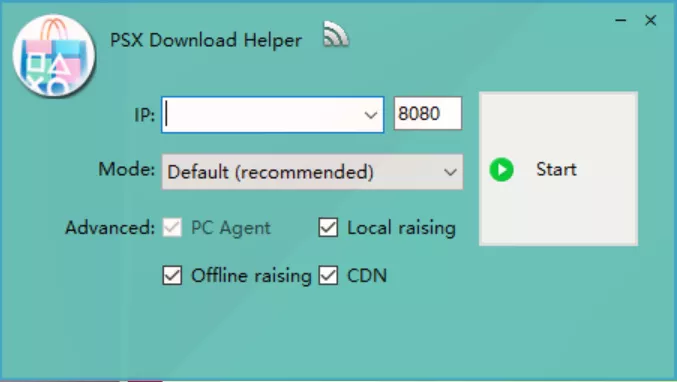Click the port field showing 8080

(x=427, y=114)
